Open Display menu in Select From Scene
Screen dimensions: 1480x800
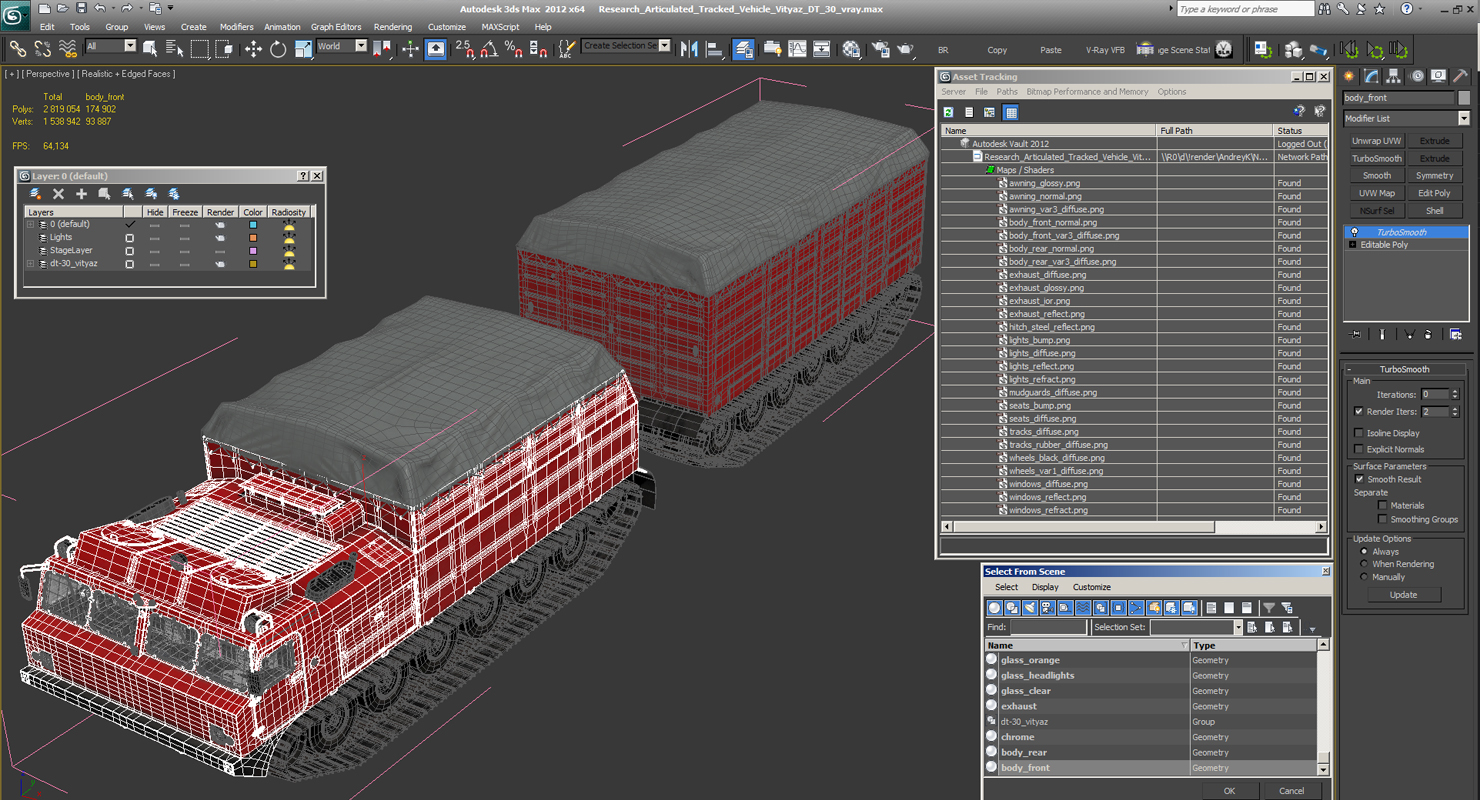[x=1045, y=587]
